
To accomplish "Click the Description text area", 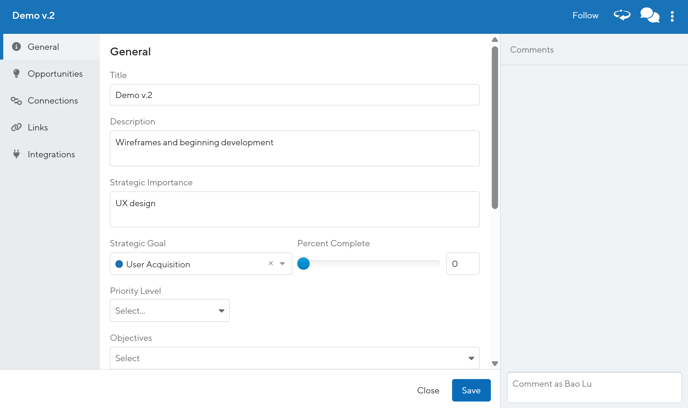I will coord(294,148).
